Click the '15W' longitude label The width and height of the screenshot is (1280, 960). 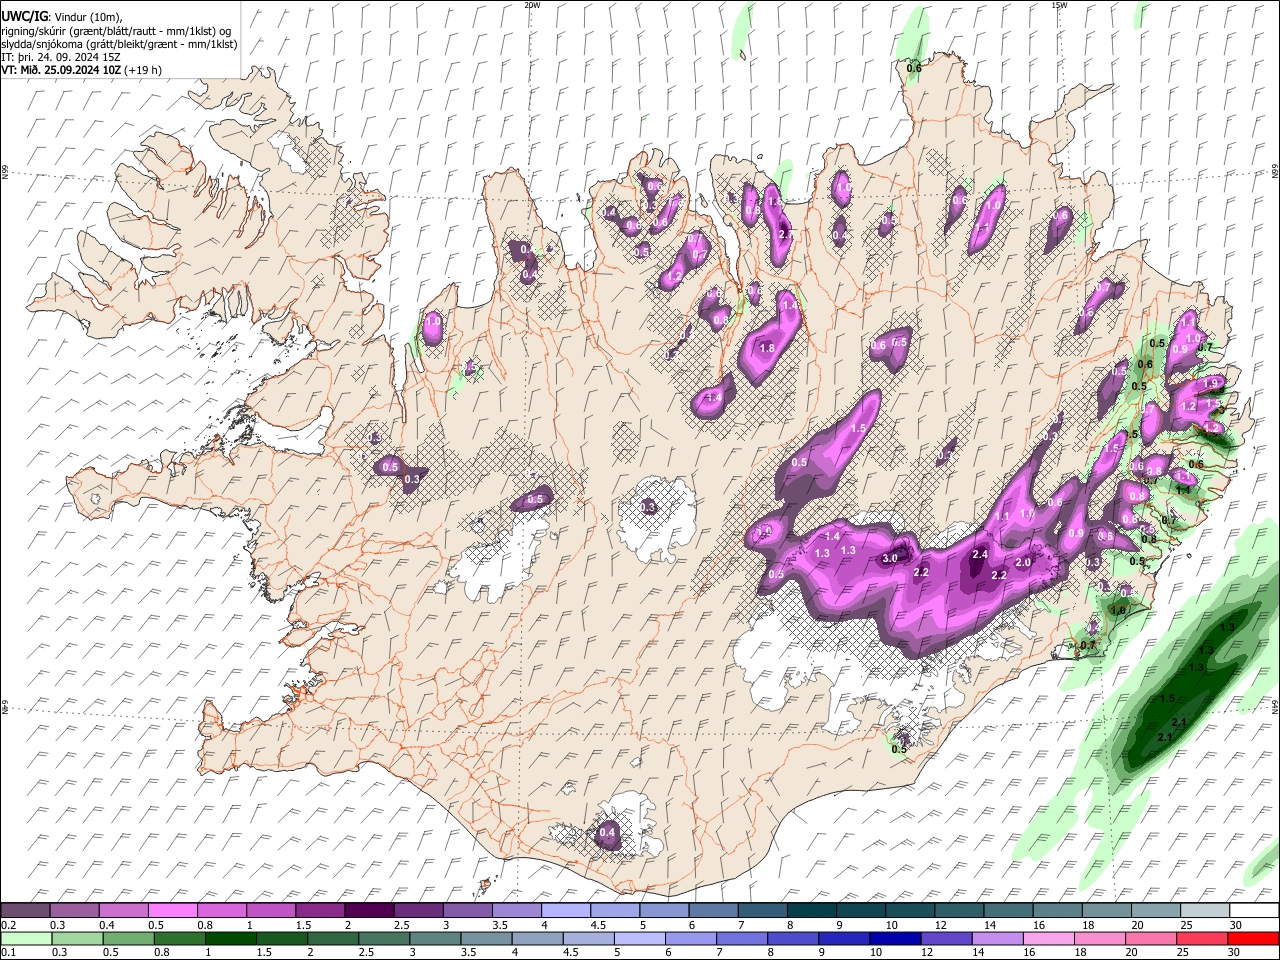[x=1059, y=5]
